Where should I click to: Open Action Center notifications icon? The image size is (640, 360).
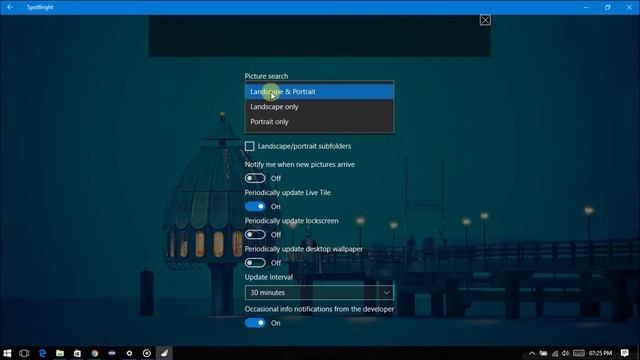coord(624,353)
